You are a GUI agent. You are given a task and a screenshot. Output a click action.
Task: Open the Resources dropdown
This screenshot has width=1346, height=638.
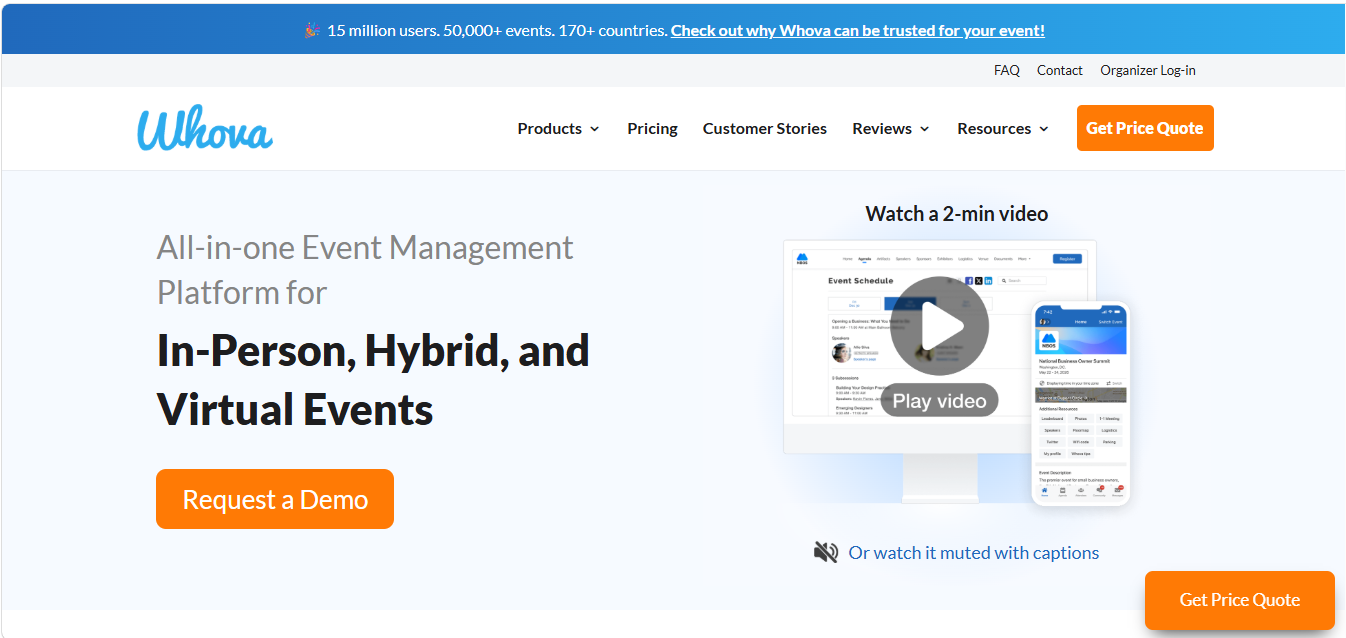(x=1002, y=128)
